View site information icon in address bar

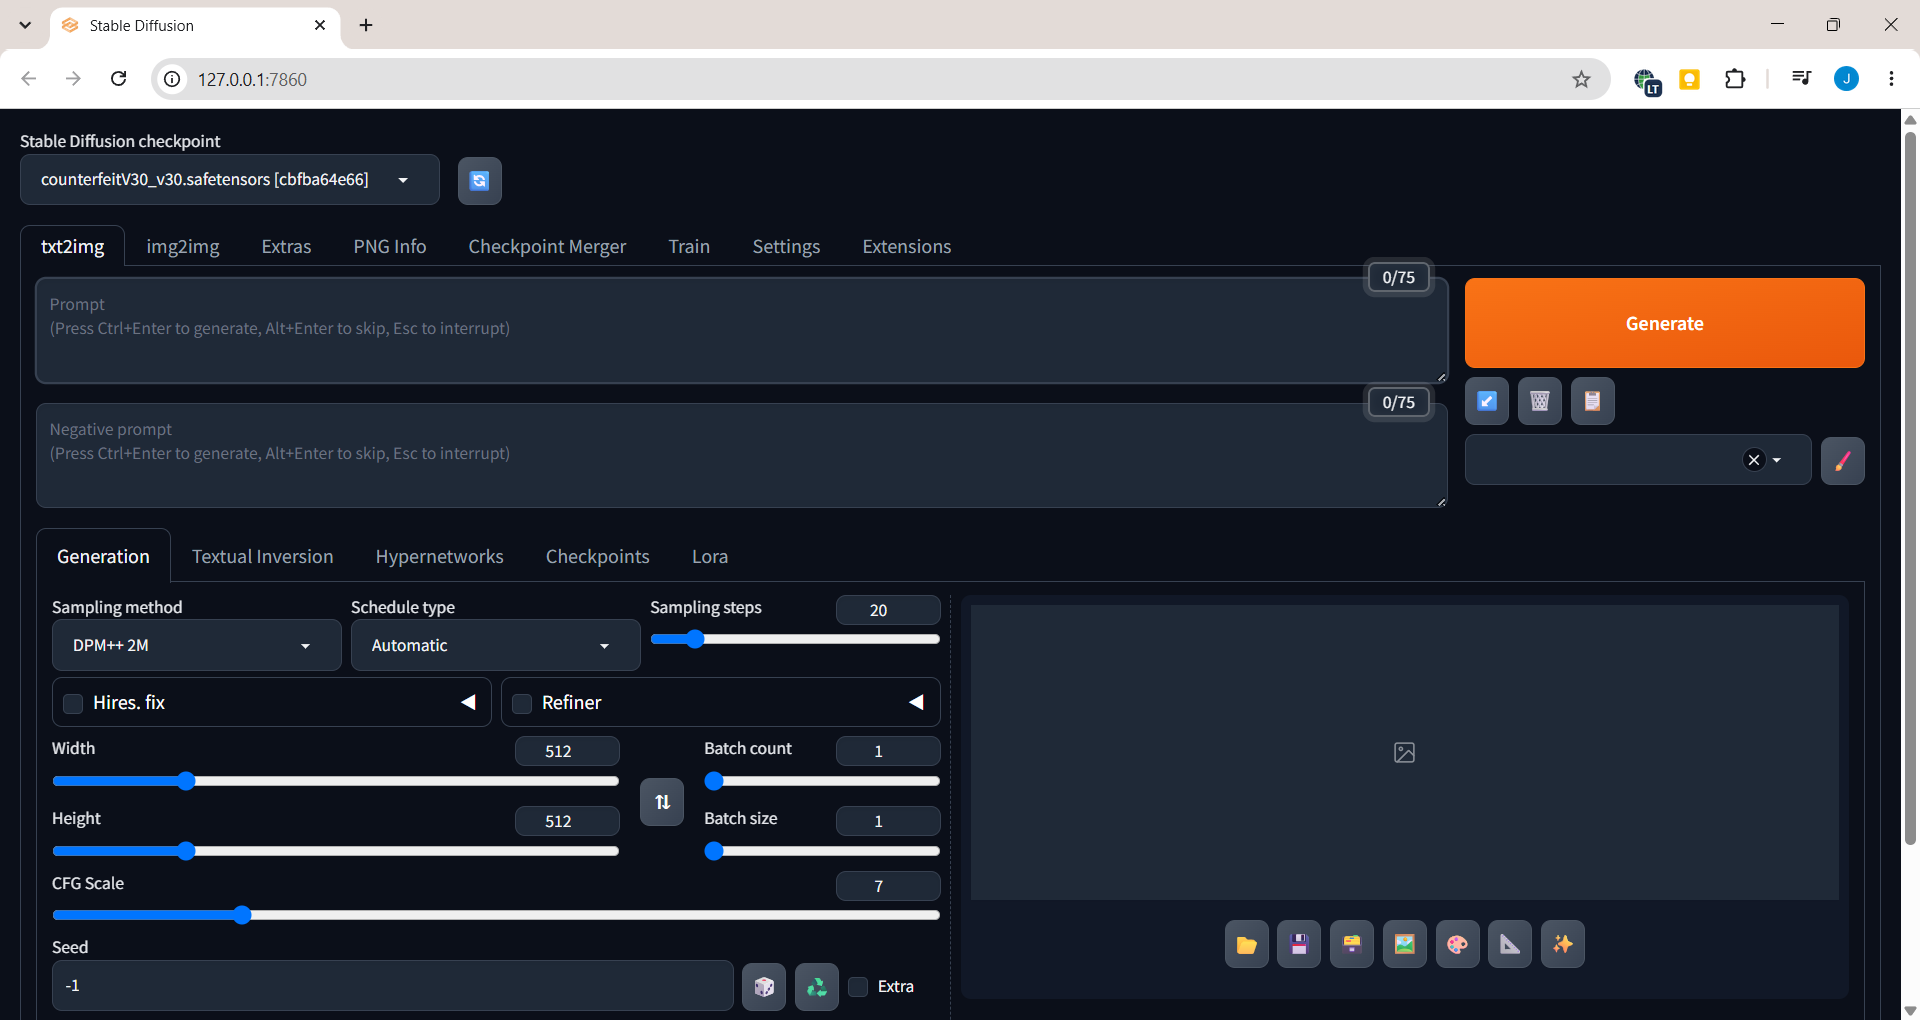[x=173, y=79]
